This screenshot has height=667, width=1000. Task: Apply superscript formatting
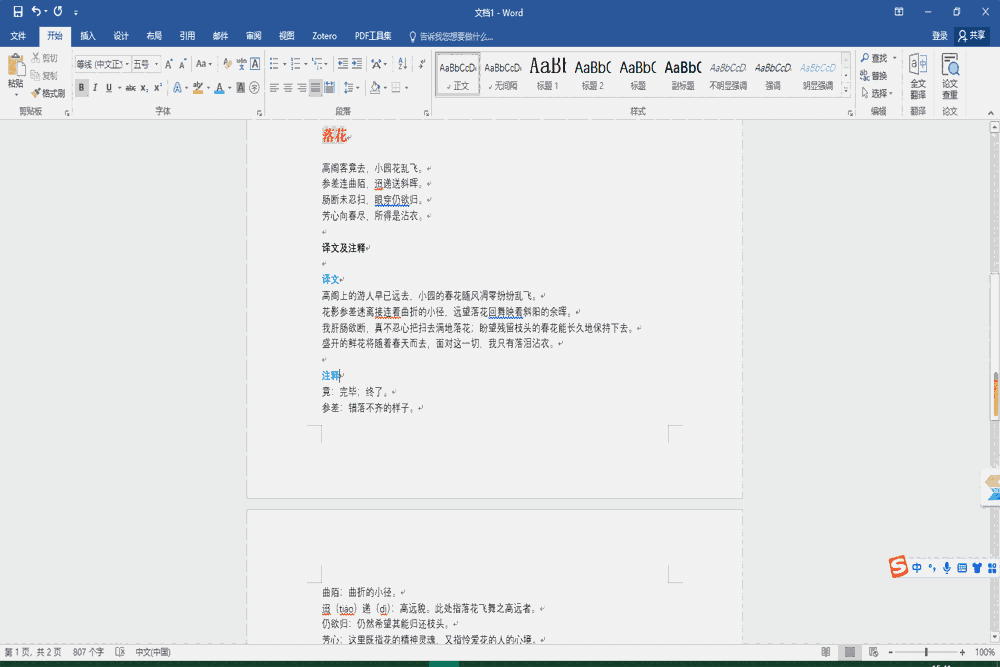point(156,88)
